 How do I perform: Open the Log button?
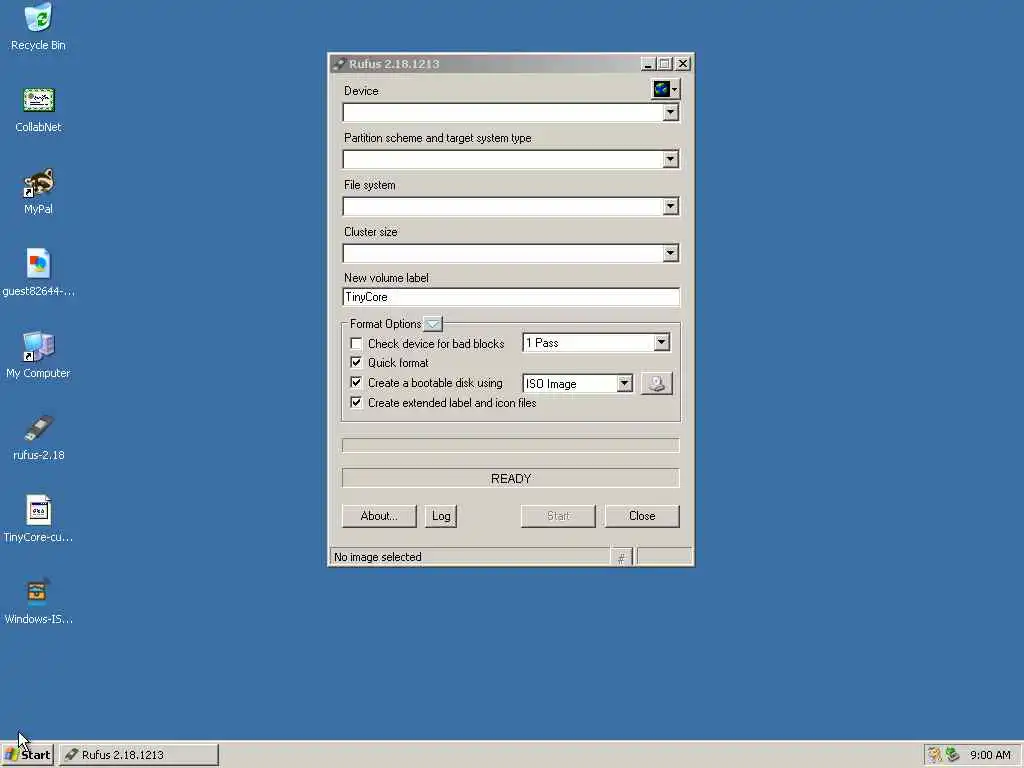(441, 516)
